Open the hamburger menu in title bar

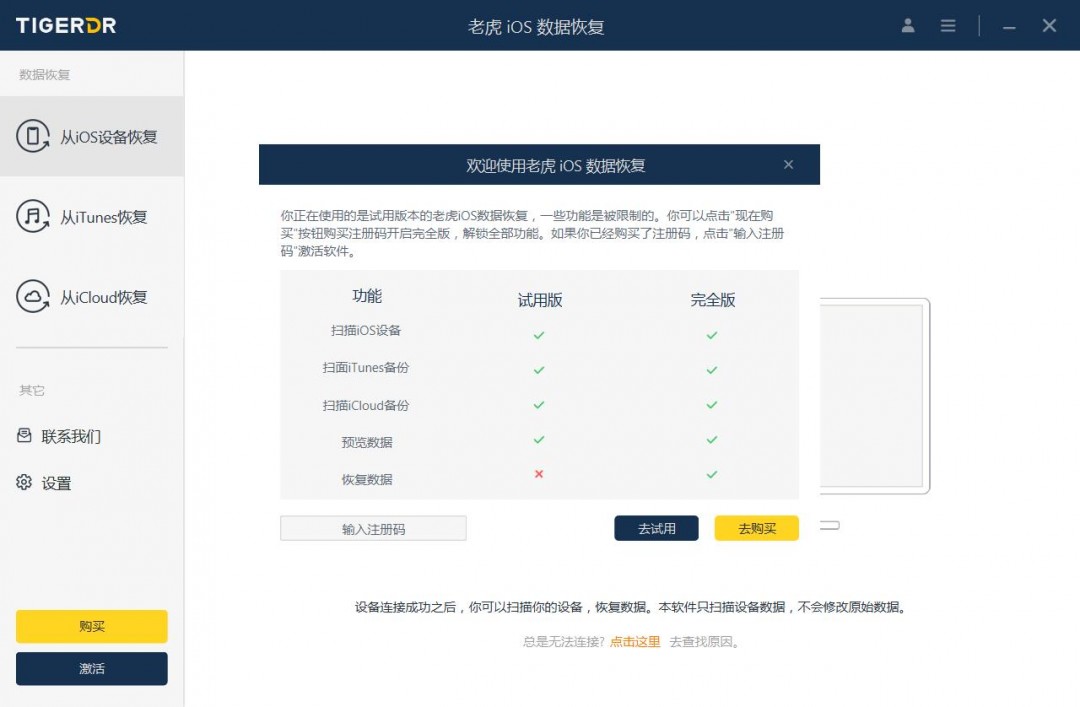pyautogui.click(x=948, y=26)
